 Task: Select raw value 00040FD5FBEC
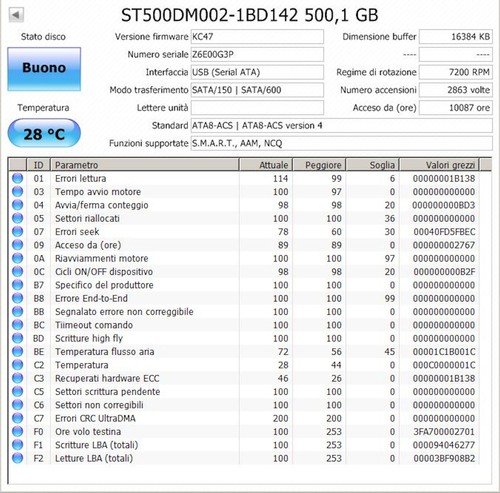[x=444, y=232]
